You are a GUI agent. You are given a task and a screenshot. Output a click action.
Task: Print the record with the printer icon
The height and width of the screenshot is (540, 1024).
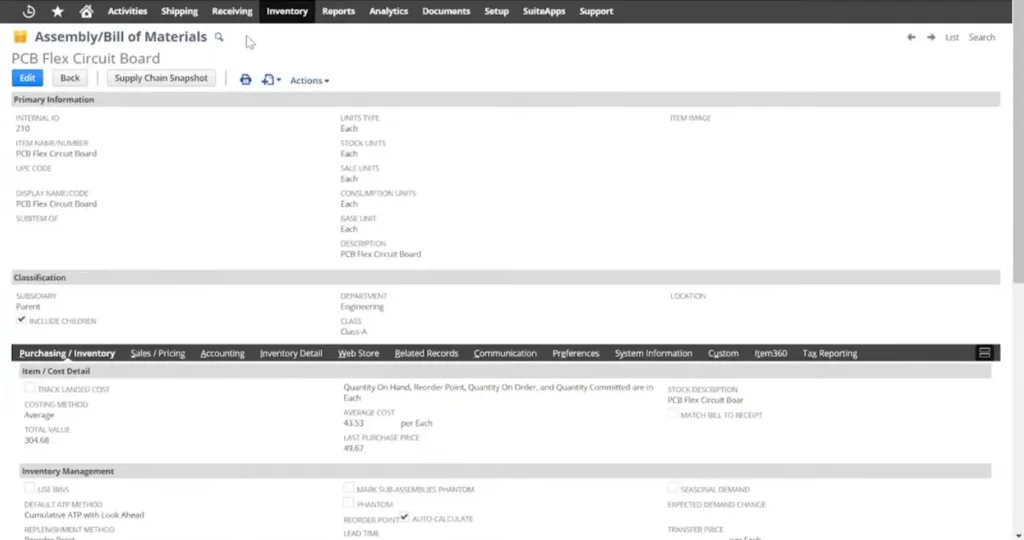click(x=245, y=79)
